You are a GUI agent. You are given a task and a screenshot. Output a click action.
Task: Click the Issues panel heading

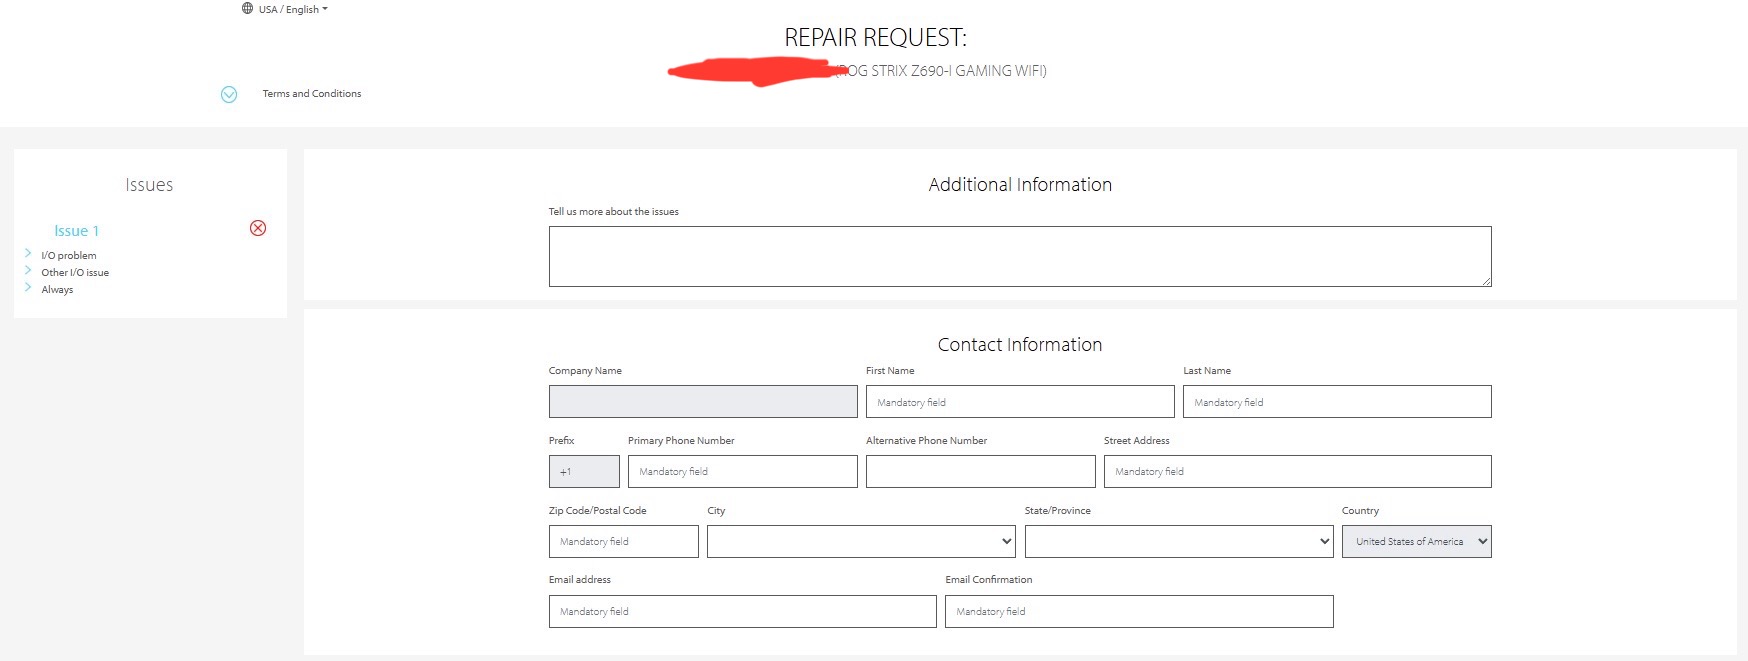(149, 185)
